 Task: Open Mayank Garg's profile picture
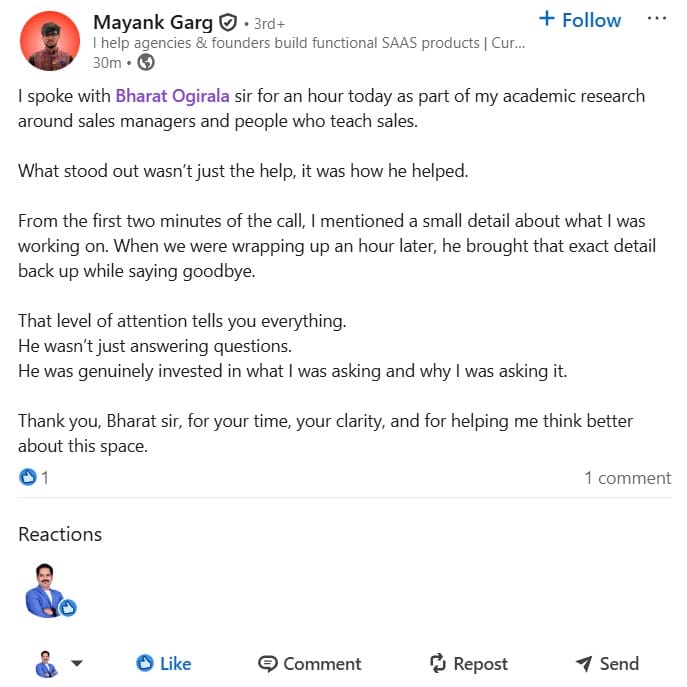[49, 41]
